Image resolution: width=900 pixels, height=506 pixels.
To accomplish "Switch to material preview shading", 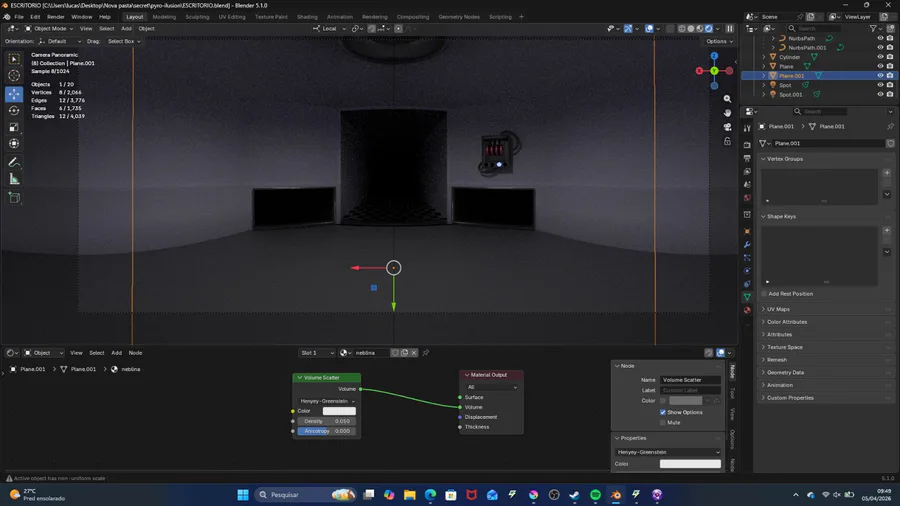I will pyautogui.click(x=700, y=29).
